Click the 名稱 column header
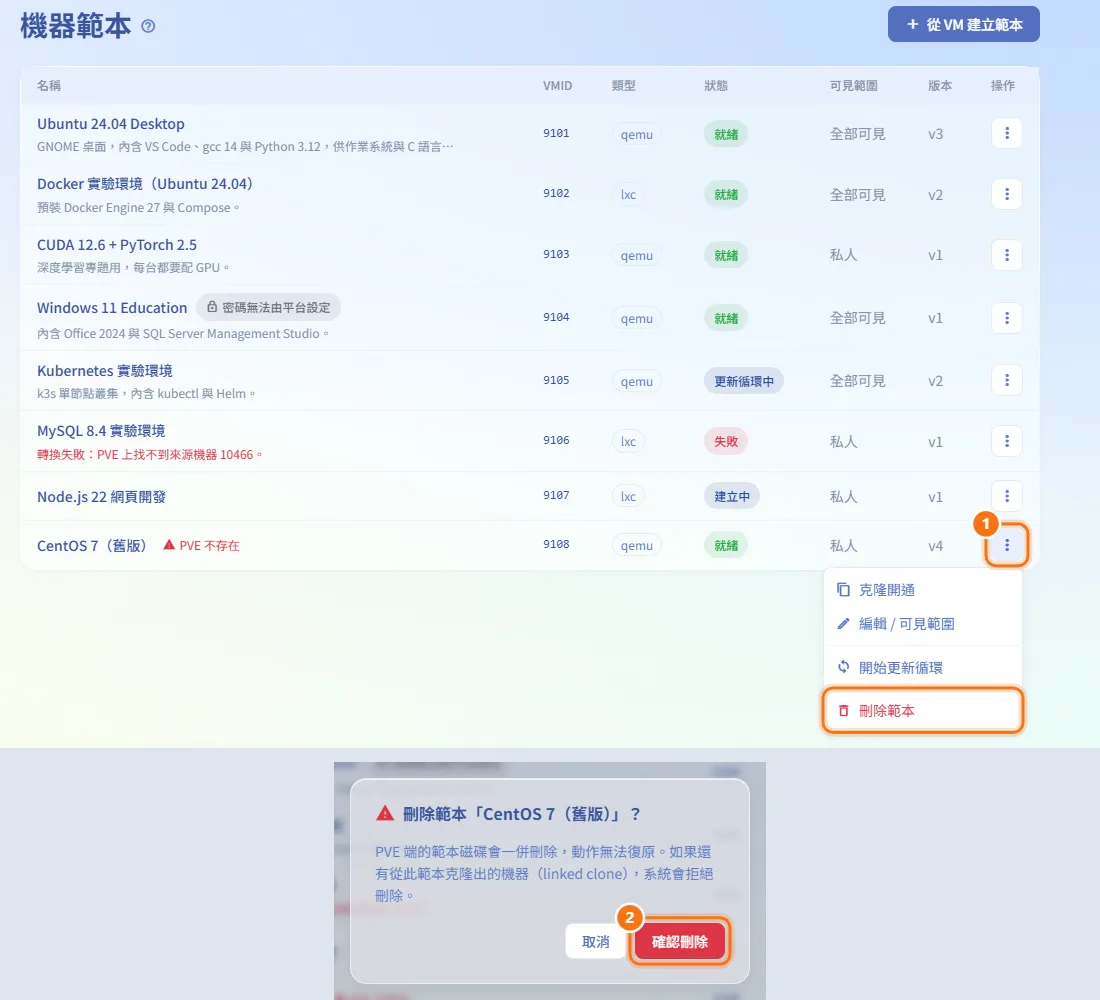Screen dimensions: 1100x1000 pos(49,86)
